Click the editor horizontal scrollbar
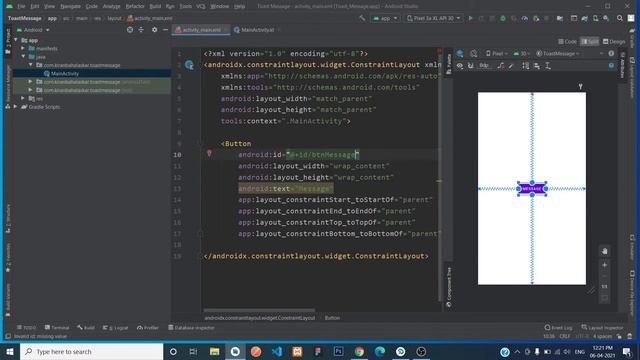 click(x=259, y=310)
